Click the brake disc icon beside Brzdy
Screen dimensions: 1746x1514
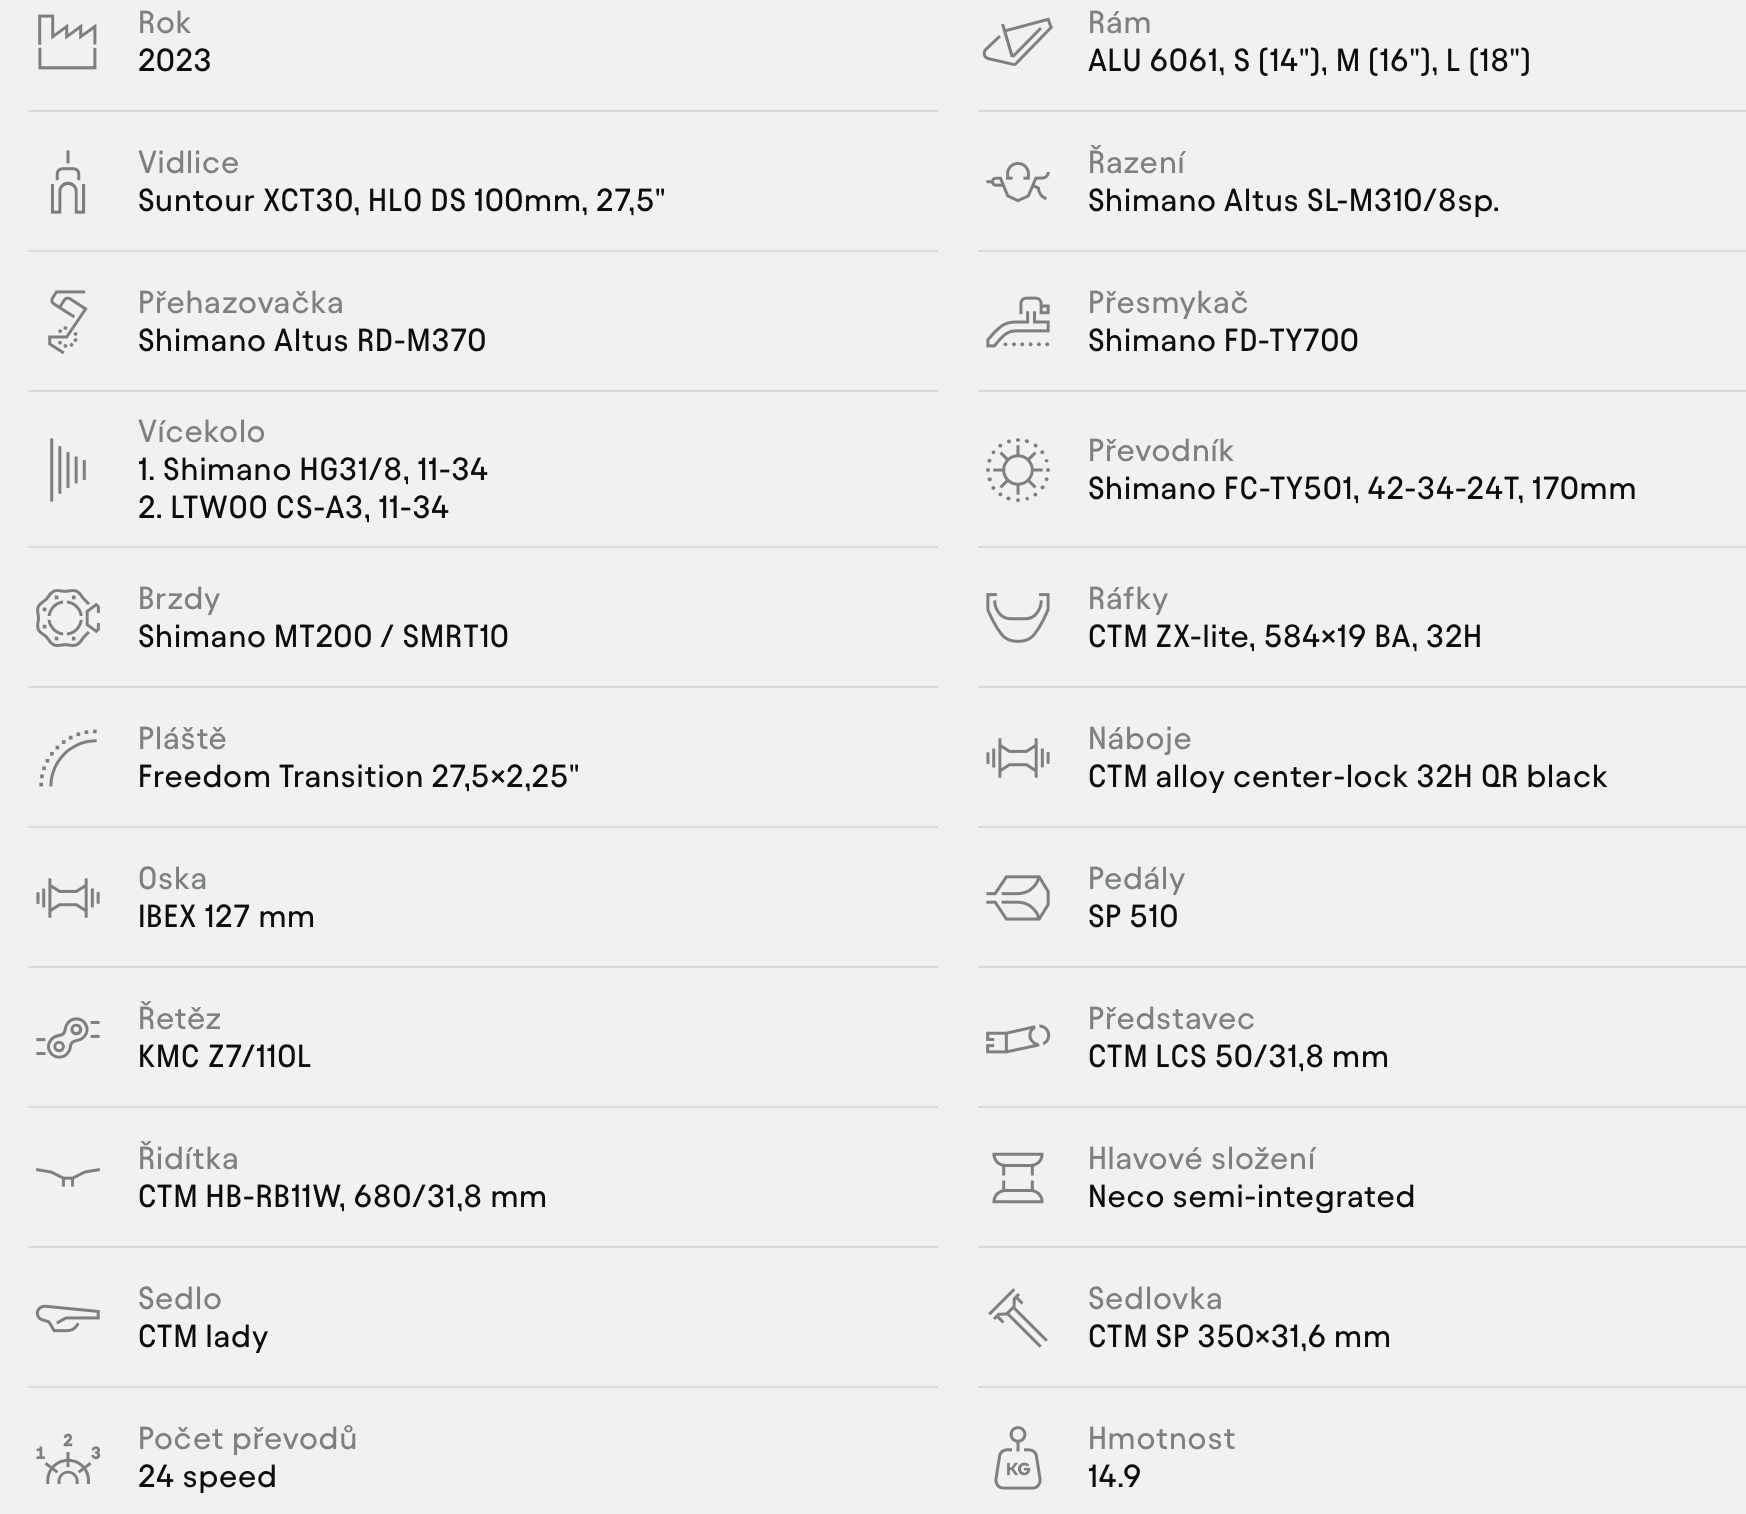[x=67, y=618]
